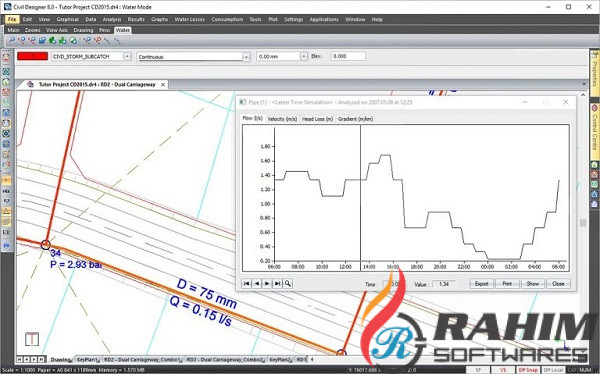Open the document tab list dropdown arrow
Image resolution: width=600 pixels, height=374 pixels.
click(x=584, y=84)
